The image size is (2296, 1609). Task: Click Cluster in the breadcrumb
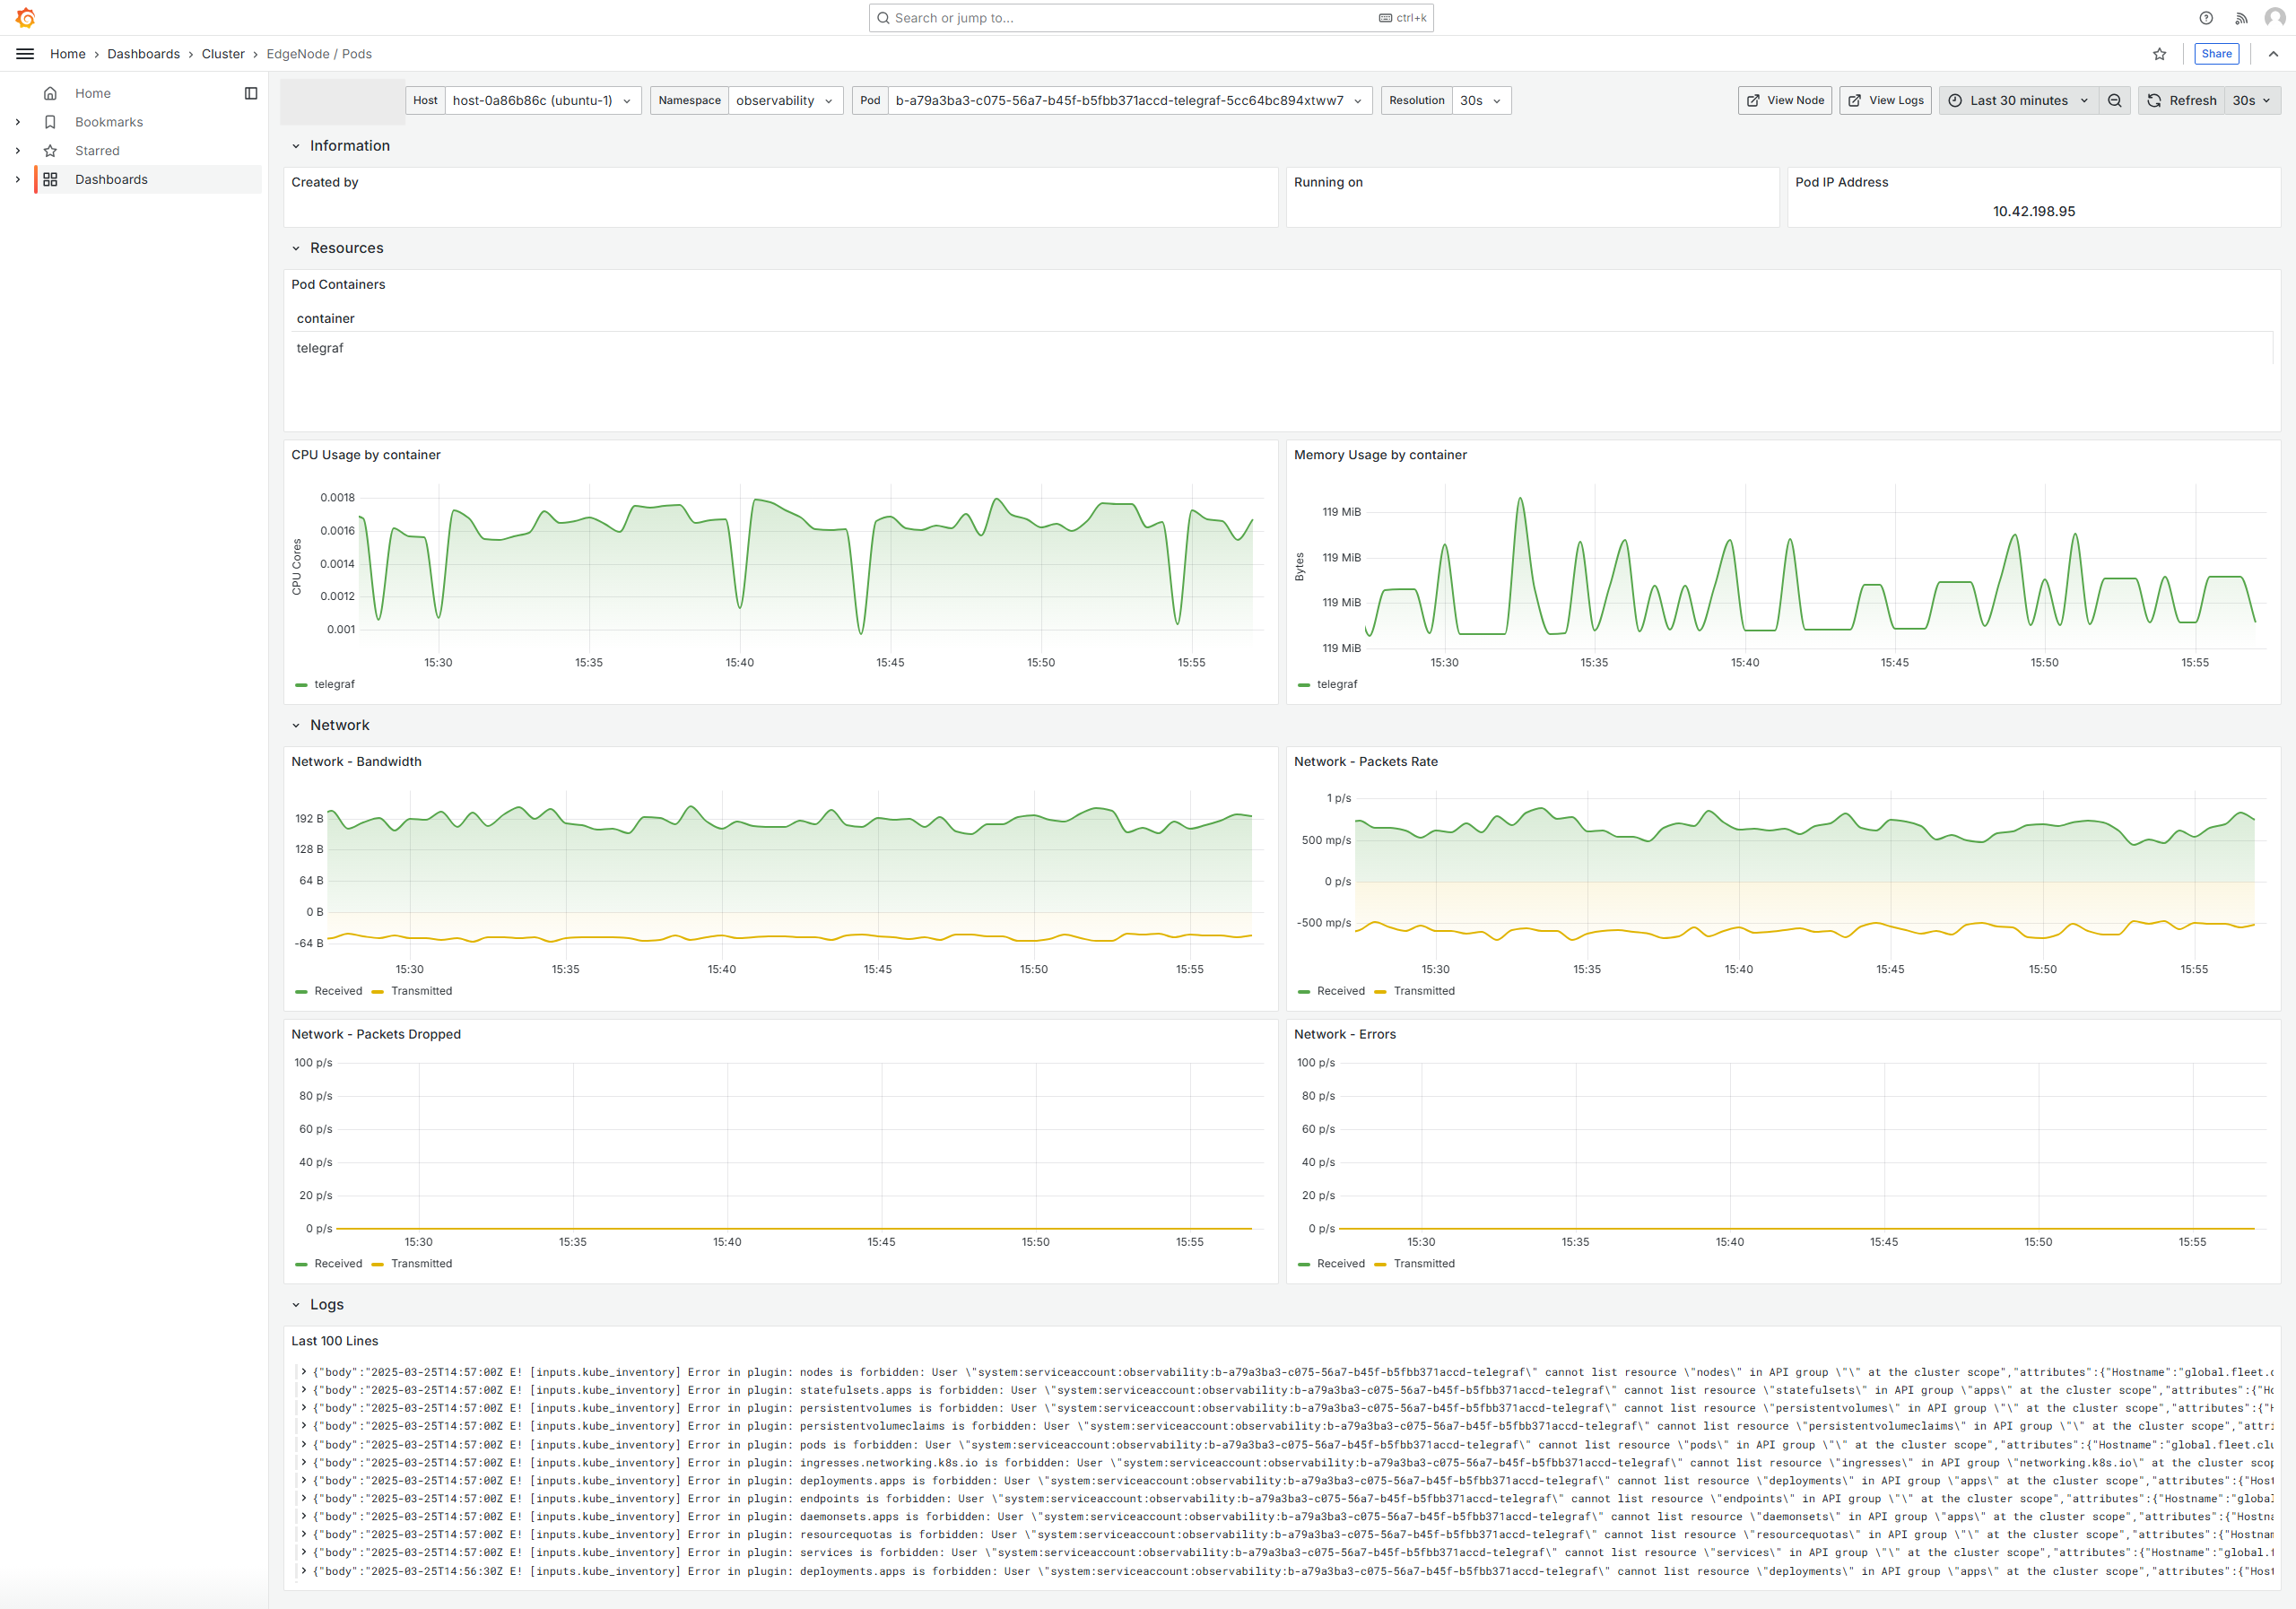pos(223,54)
